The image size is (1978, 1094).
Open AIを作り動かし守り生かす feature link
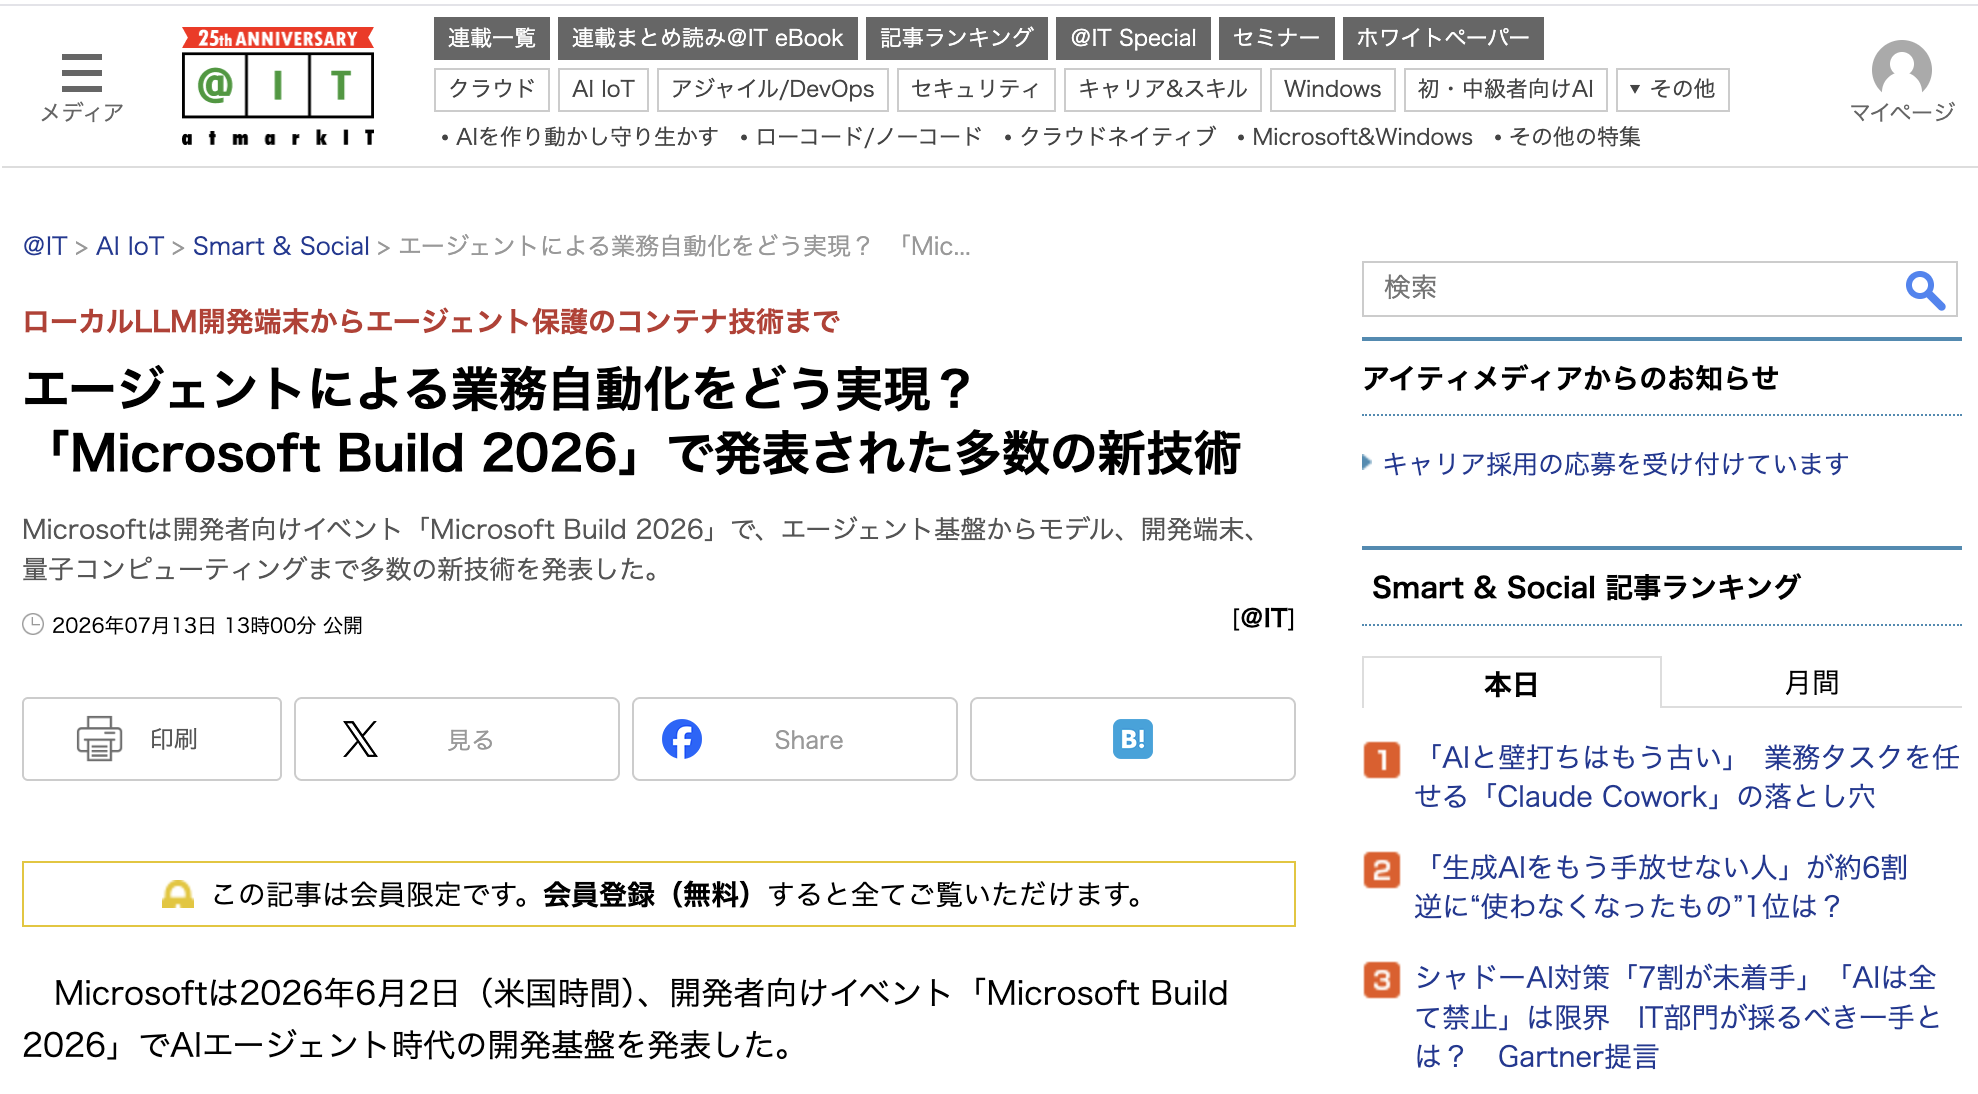coord(586,137)
